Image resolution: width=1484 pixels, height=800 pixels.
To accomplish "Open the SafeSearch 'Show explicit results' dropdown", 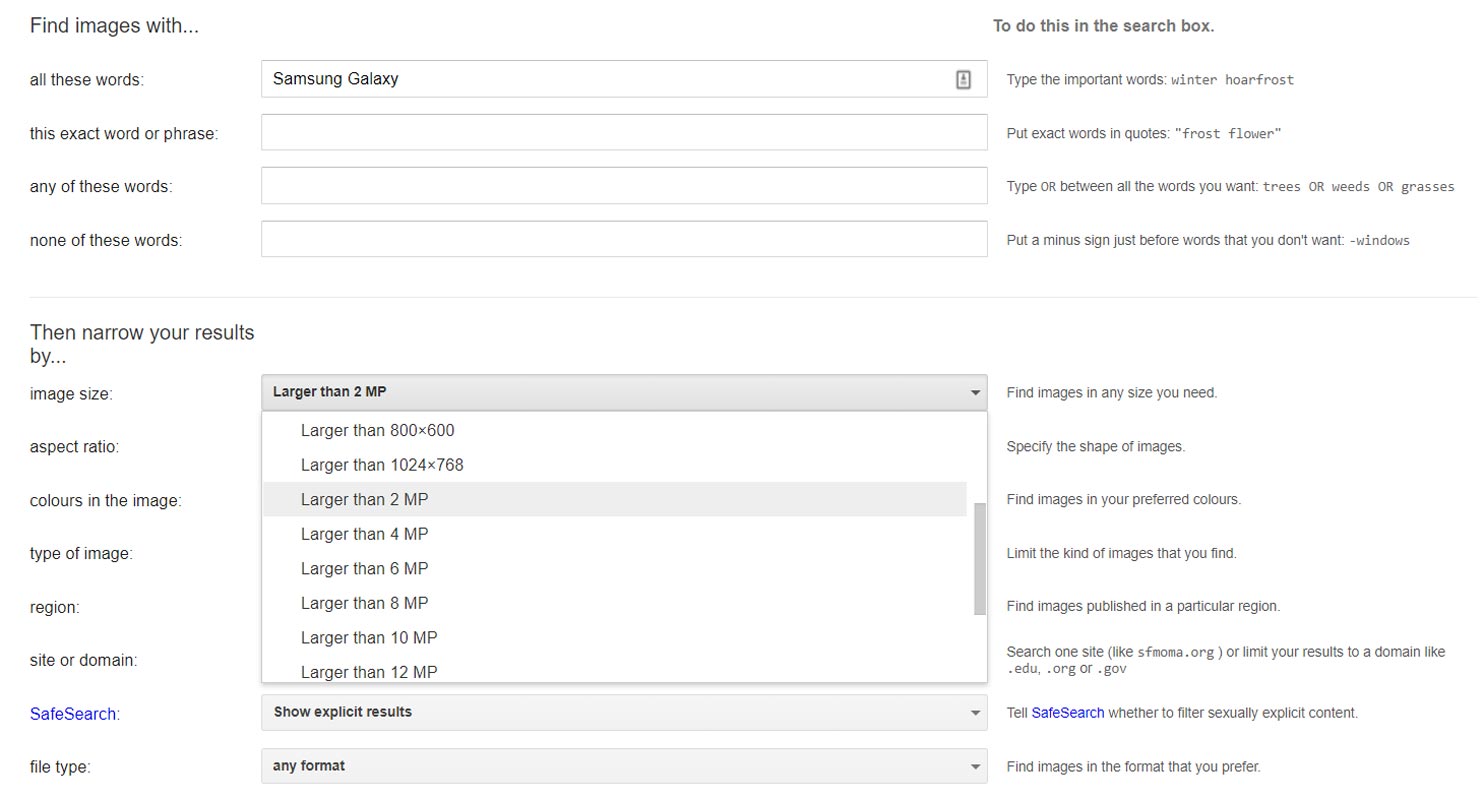I will click(624, 713).
